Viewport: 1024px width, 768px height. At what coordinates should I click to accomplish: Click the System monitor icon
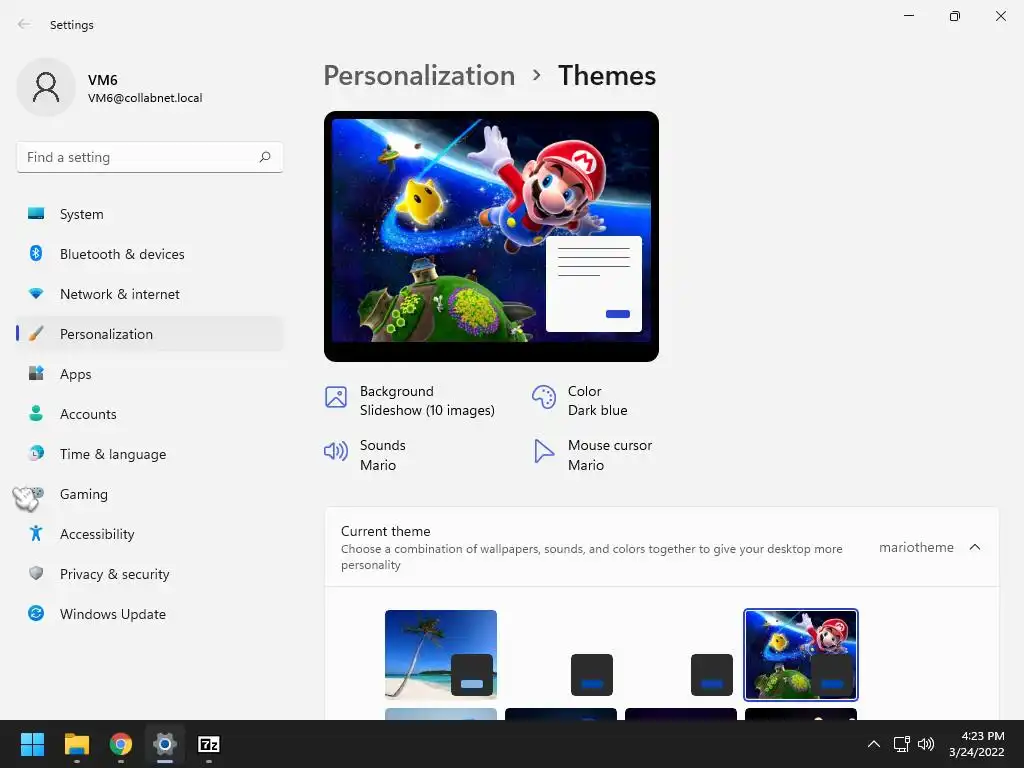pos(36,214)
